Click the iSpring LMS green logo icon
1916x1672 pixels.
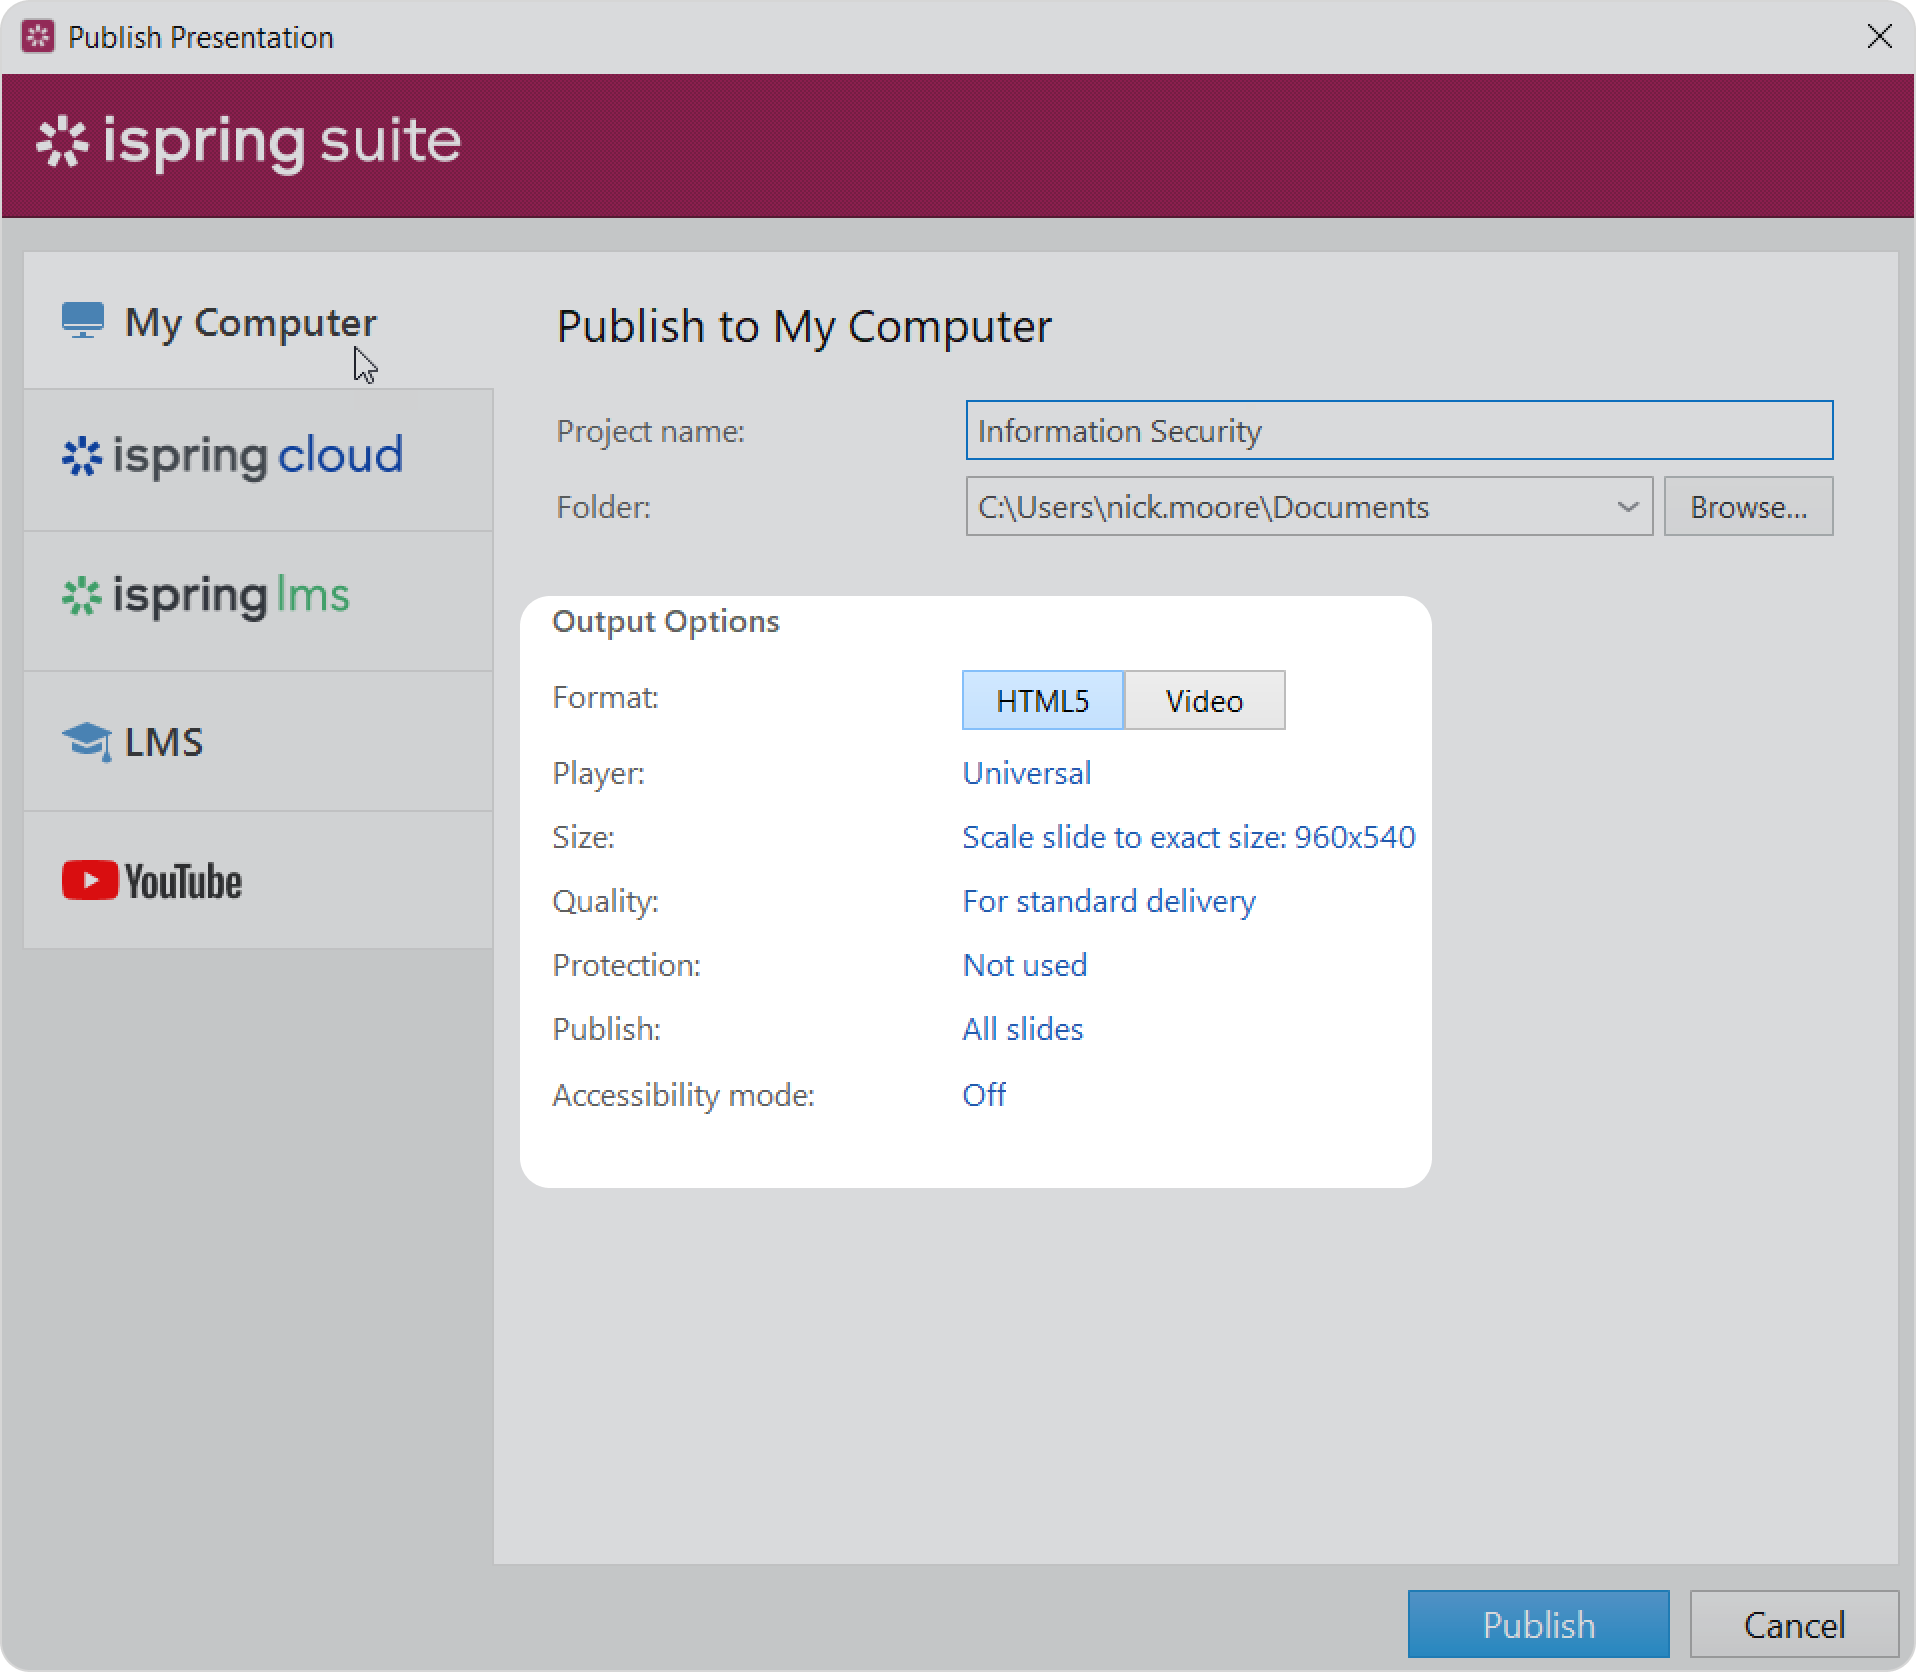82,597
